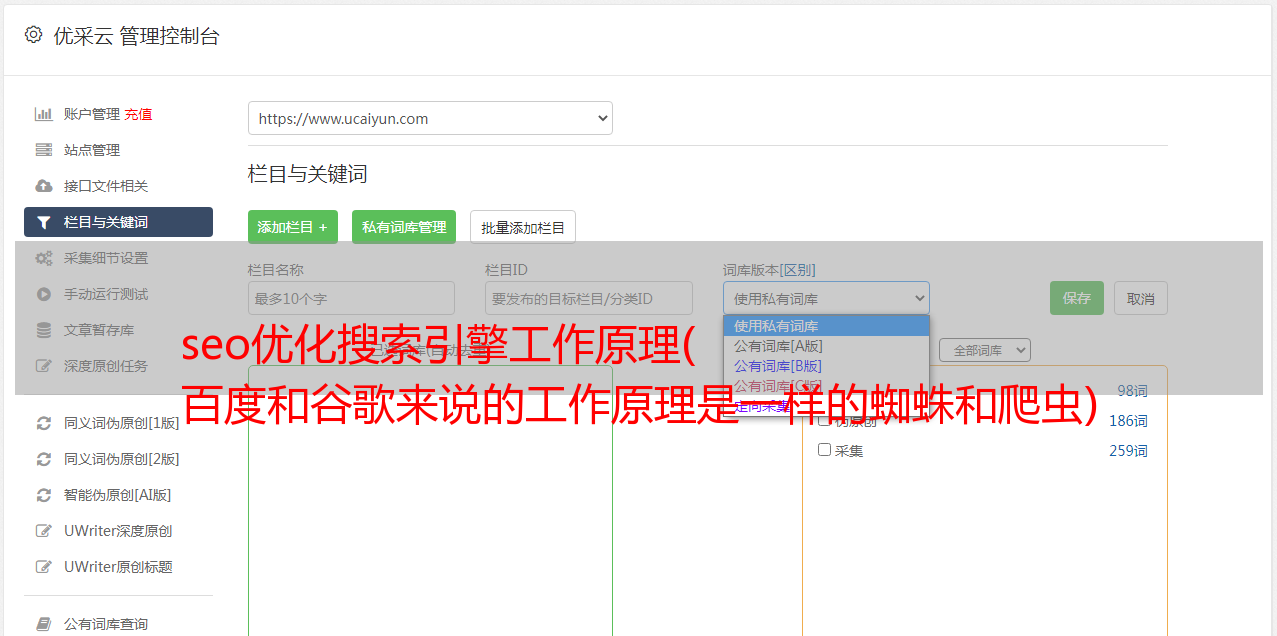The height and width of the screenshot is (636, 1277).
Task: Click the red 充值 link
Action: point(138,114)
